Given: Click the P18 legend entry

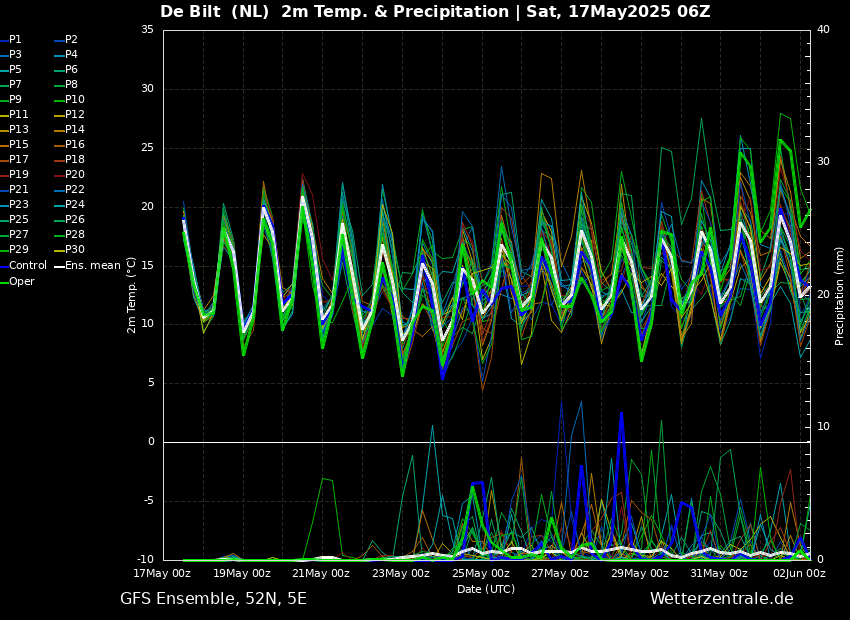Looking at the screenshot, I should coord(75,160).
